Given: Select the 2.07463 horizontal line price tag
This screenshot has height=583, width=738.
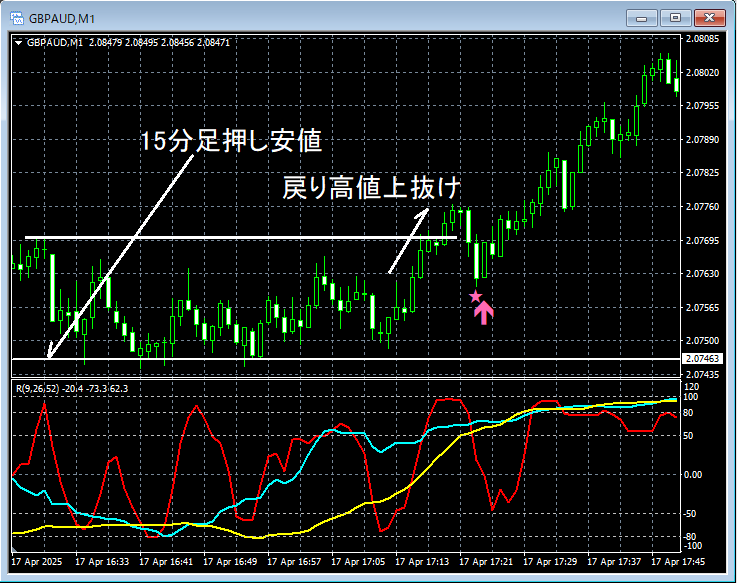Looking at the screenshot, I should [702, 359].
